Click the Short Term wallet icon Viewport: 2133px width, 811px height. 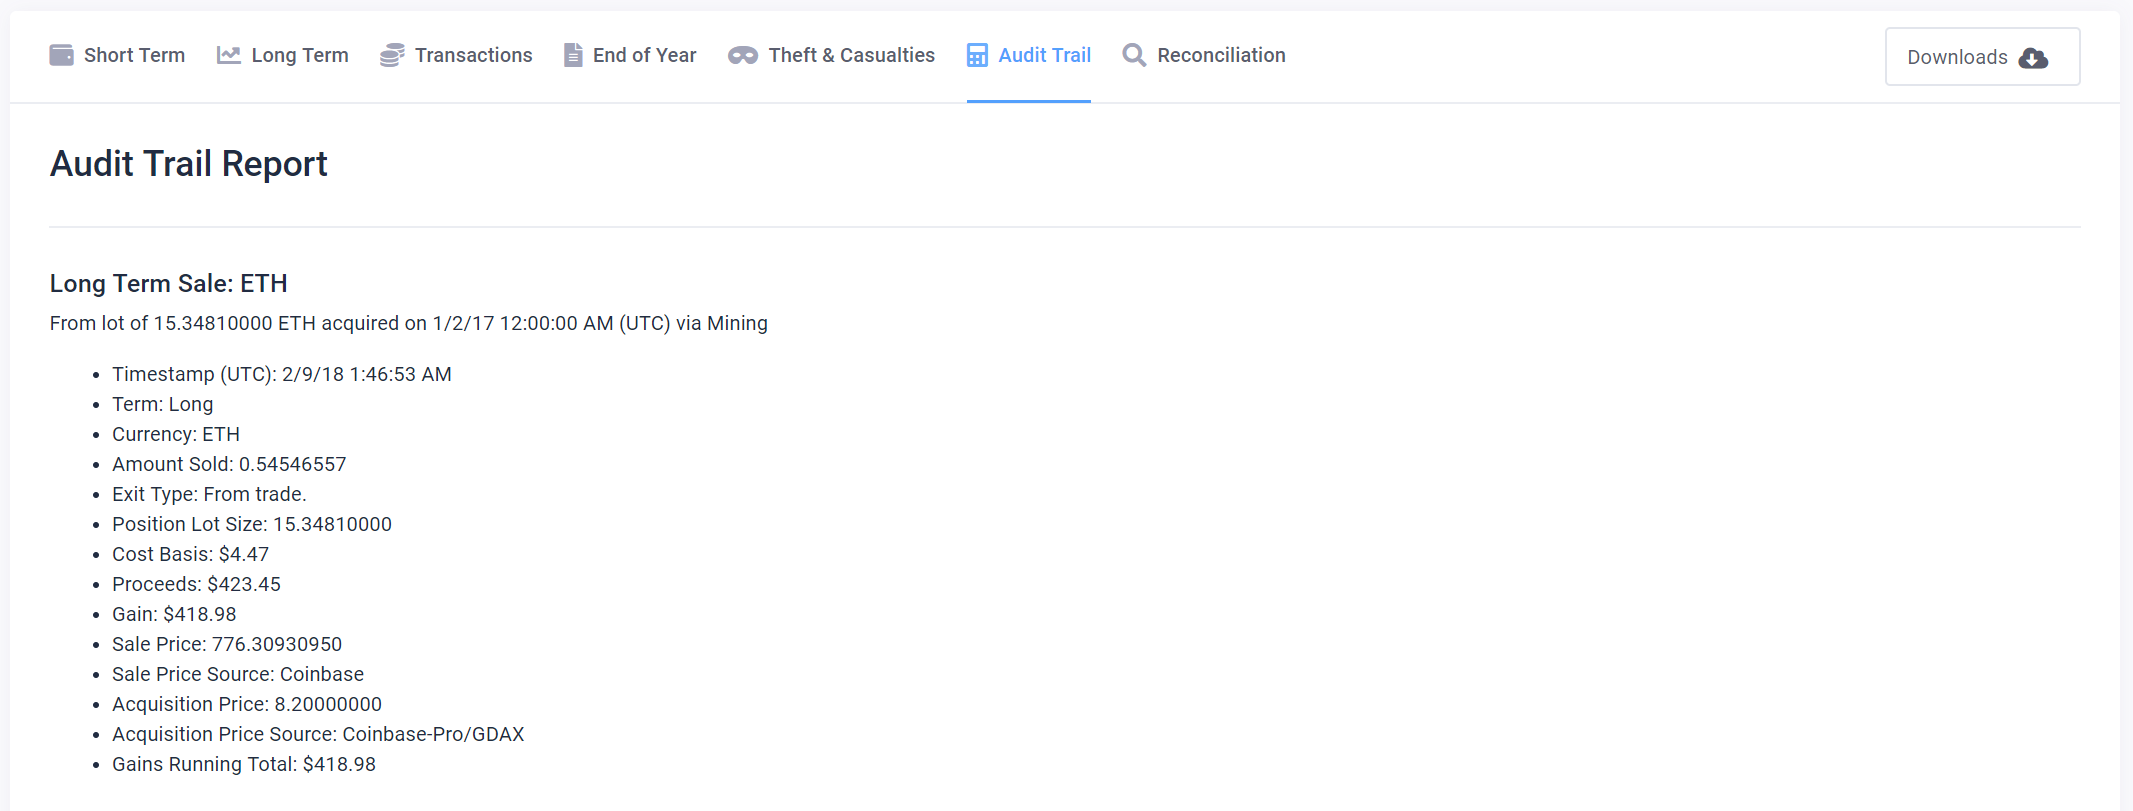coord(61,55)
